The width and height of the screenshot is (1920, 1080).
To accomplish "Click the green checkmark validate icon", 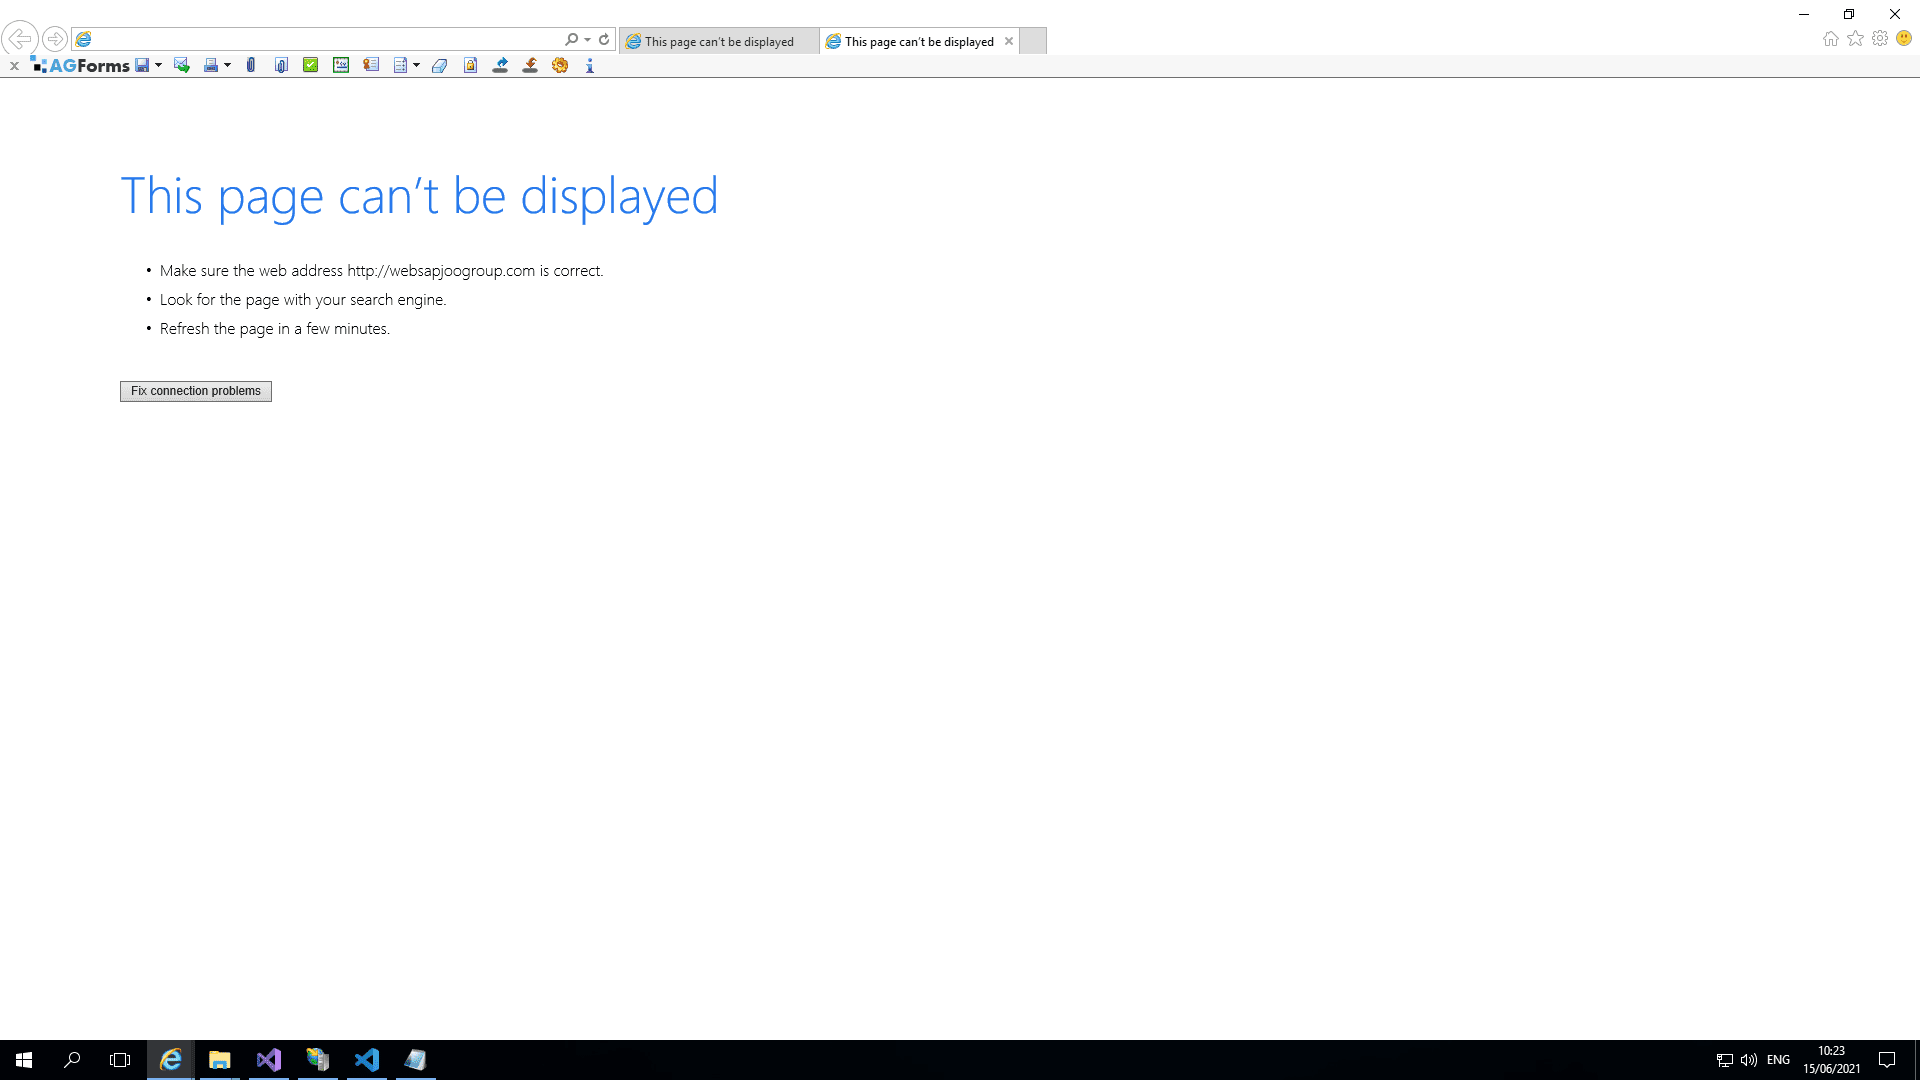I will pyautogui.click(x=311, y=65).
